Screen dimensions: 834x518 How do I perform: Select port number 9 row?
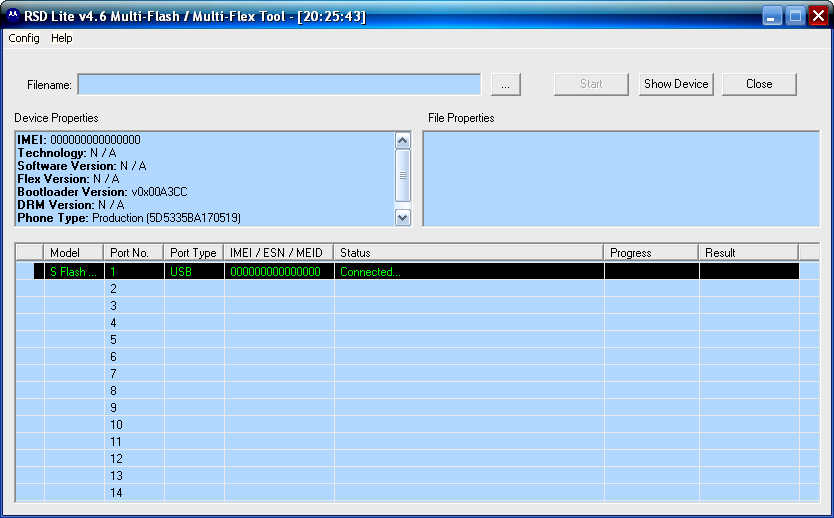418,408
